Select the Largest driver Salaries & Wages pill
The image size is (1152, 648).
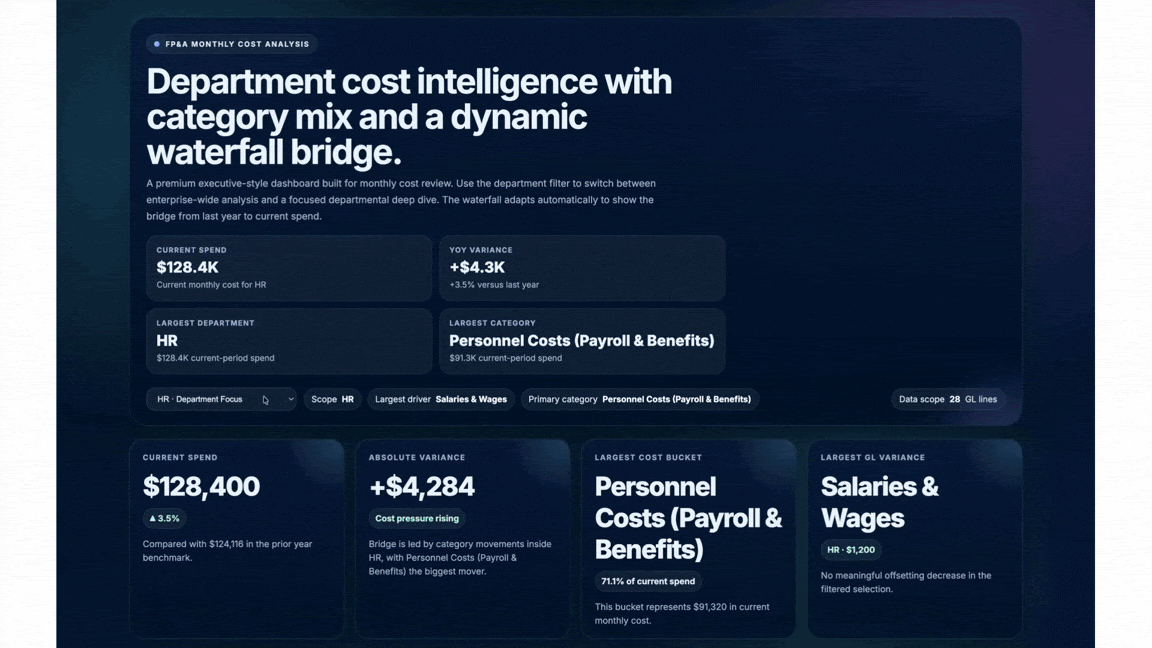440,399
